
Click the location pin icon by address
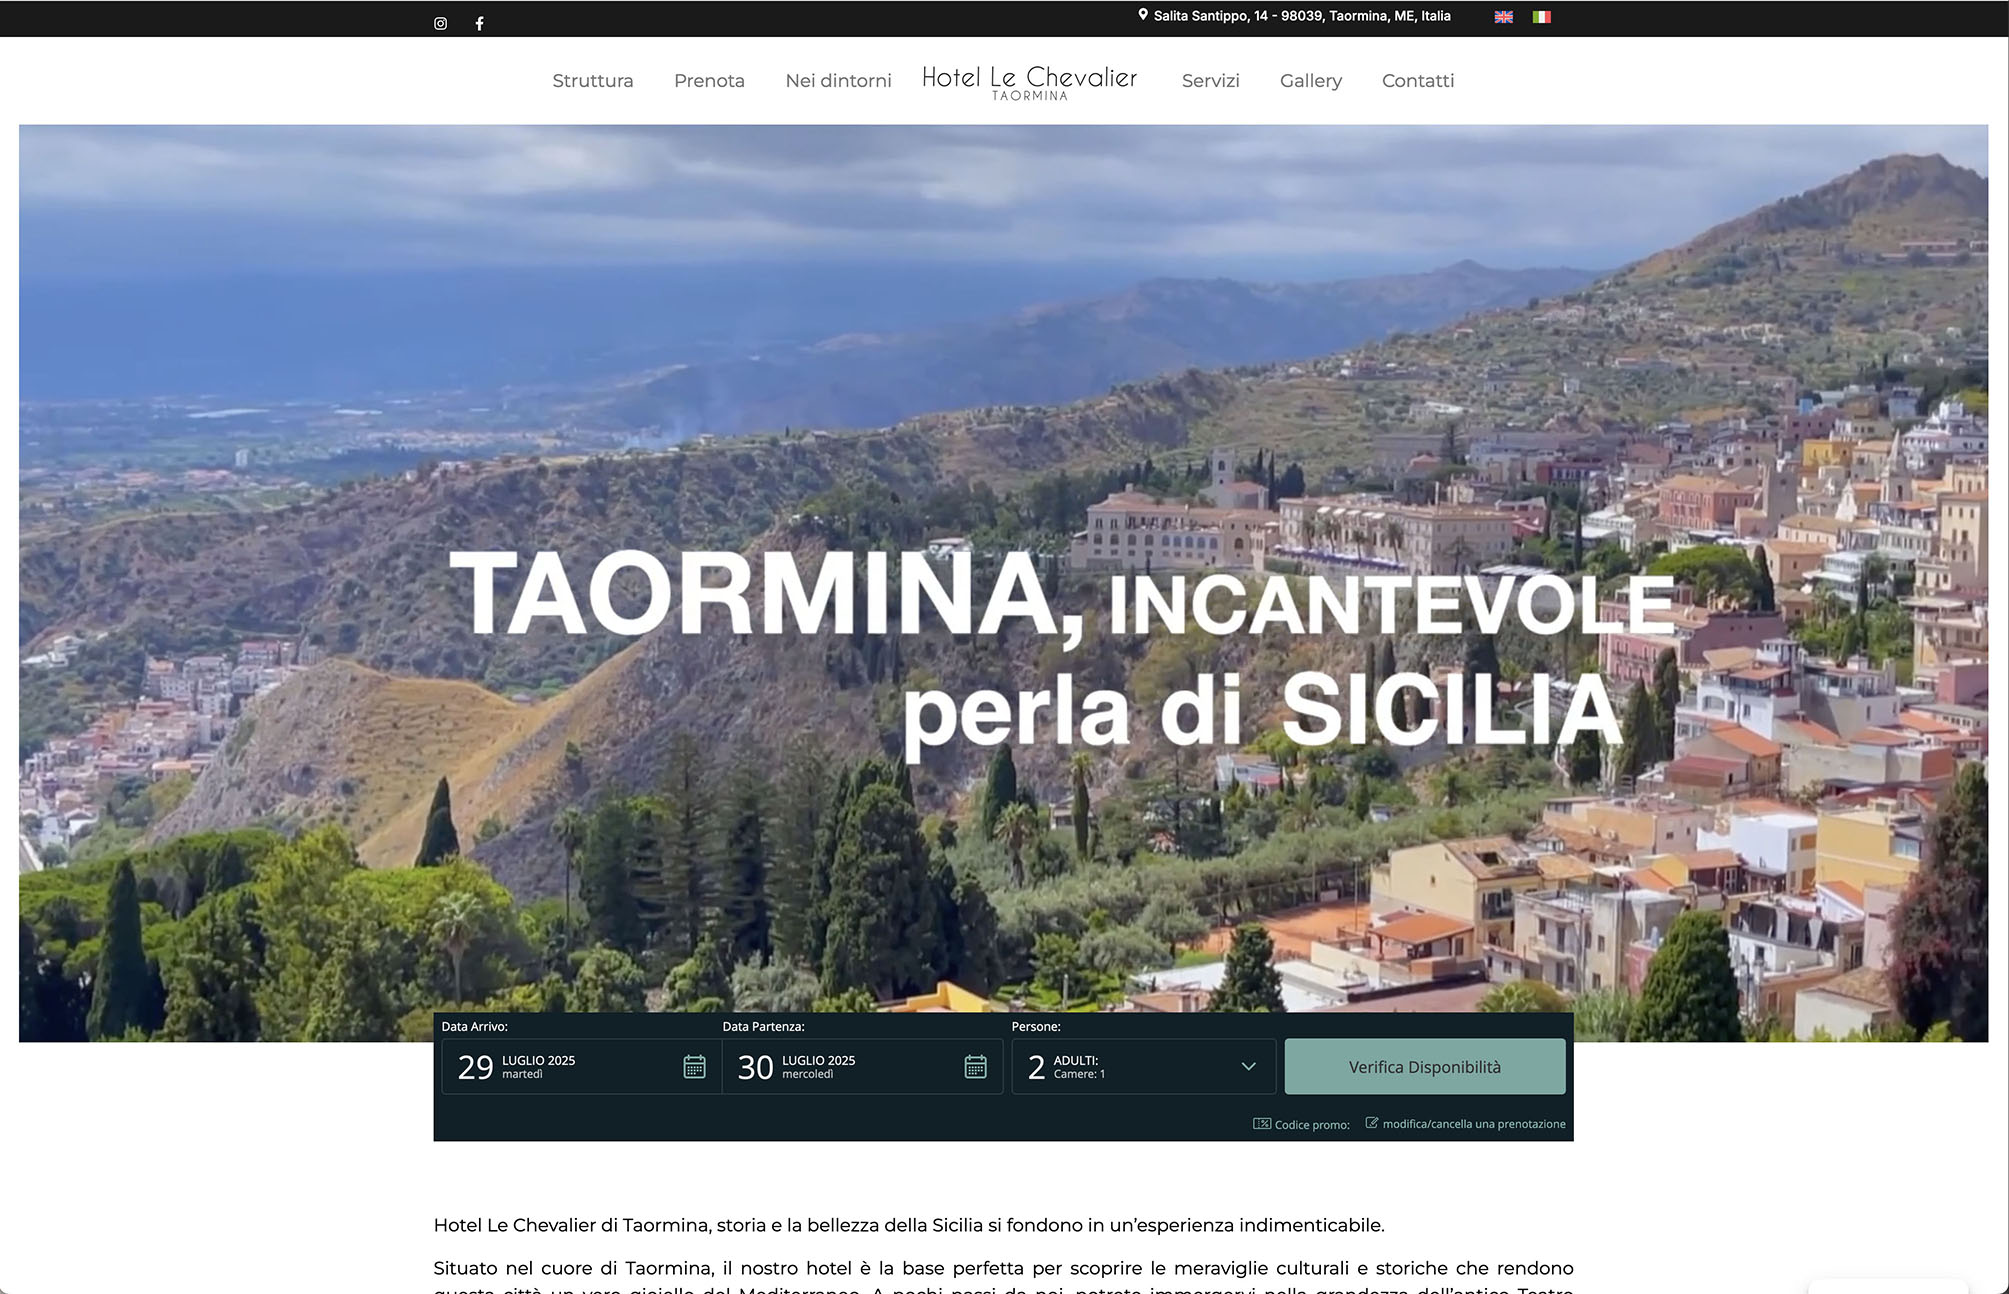click(1142, 15)
